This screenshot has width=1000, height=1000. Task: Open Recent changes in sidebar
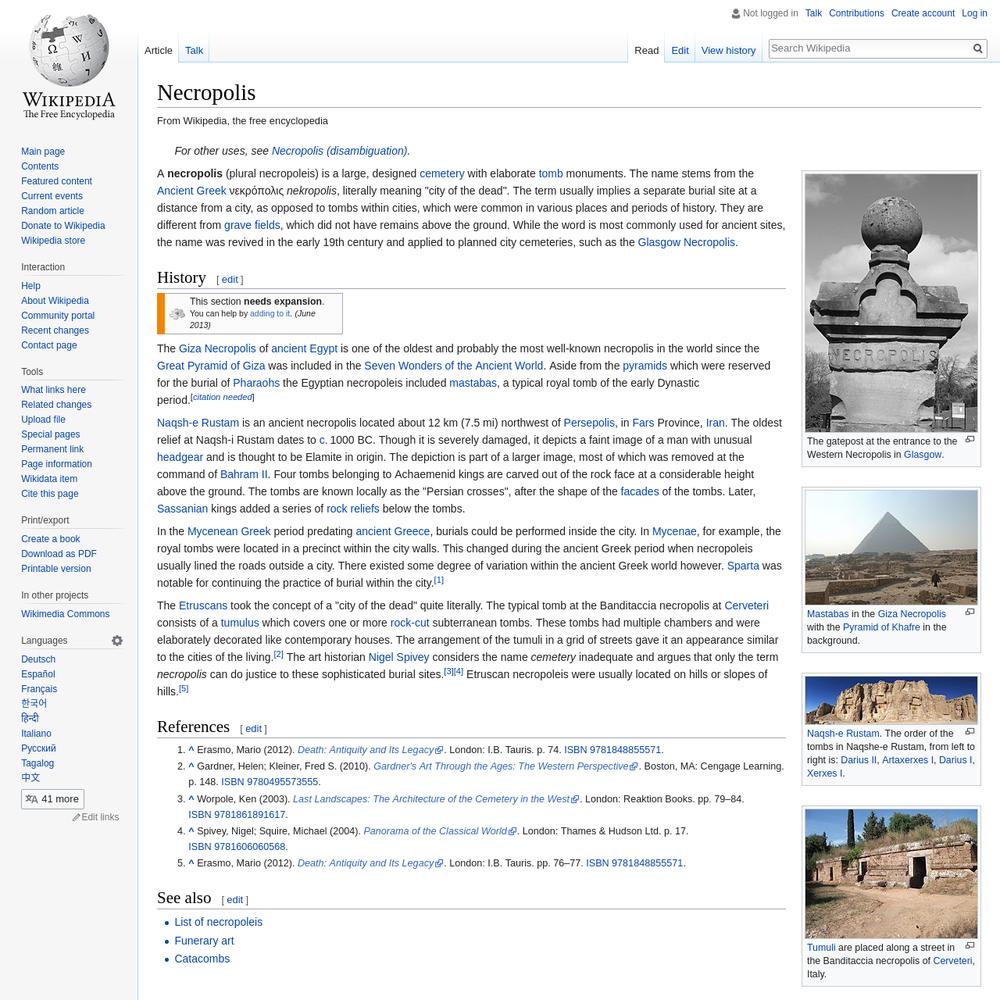point(55,330)
